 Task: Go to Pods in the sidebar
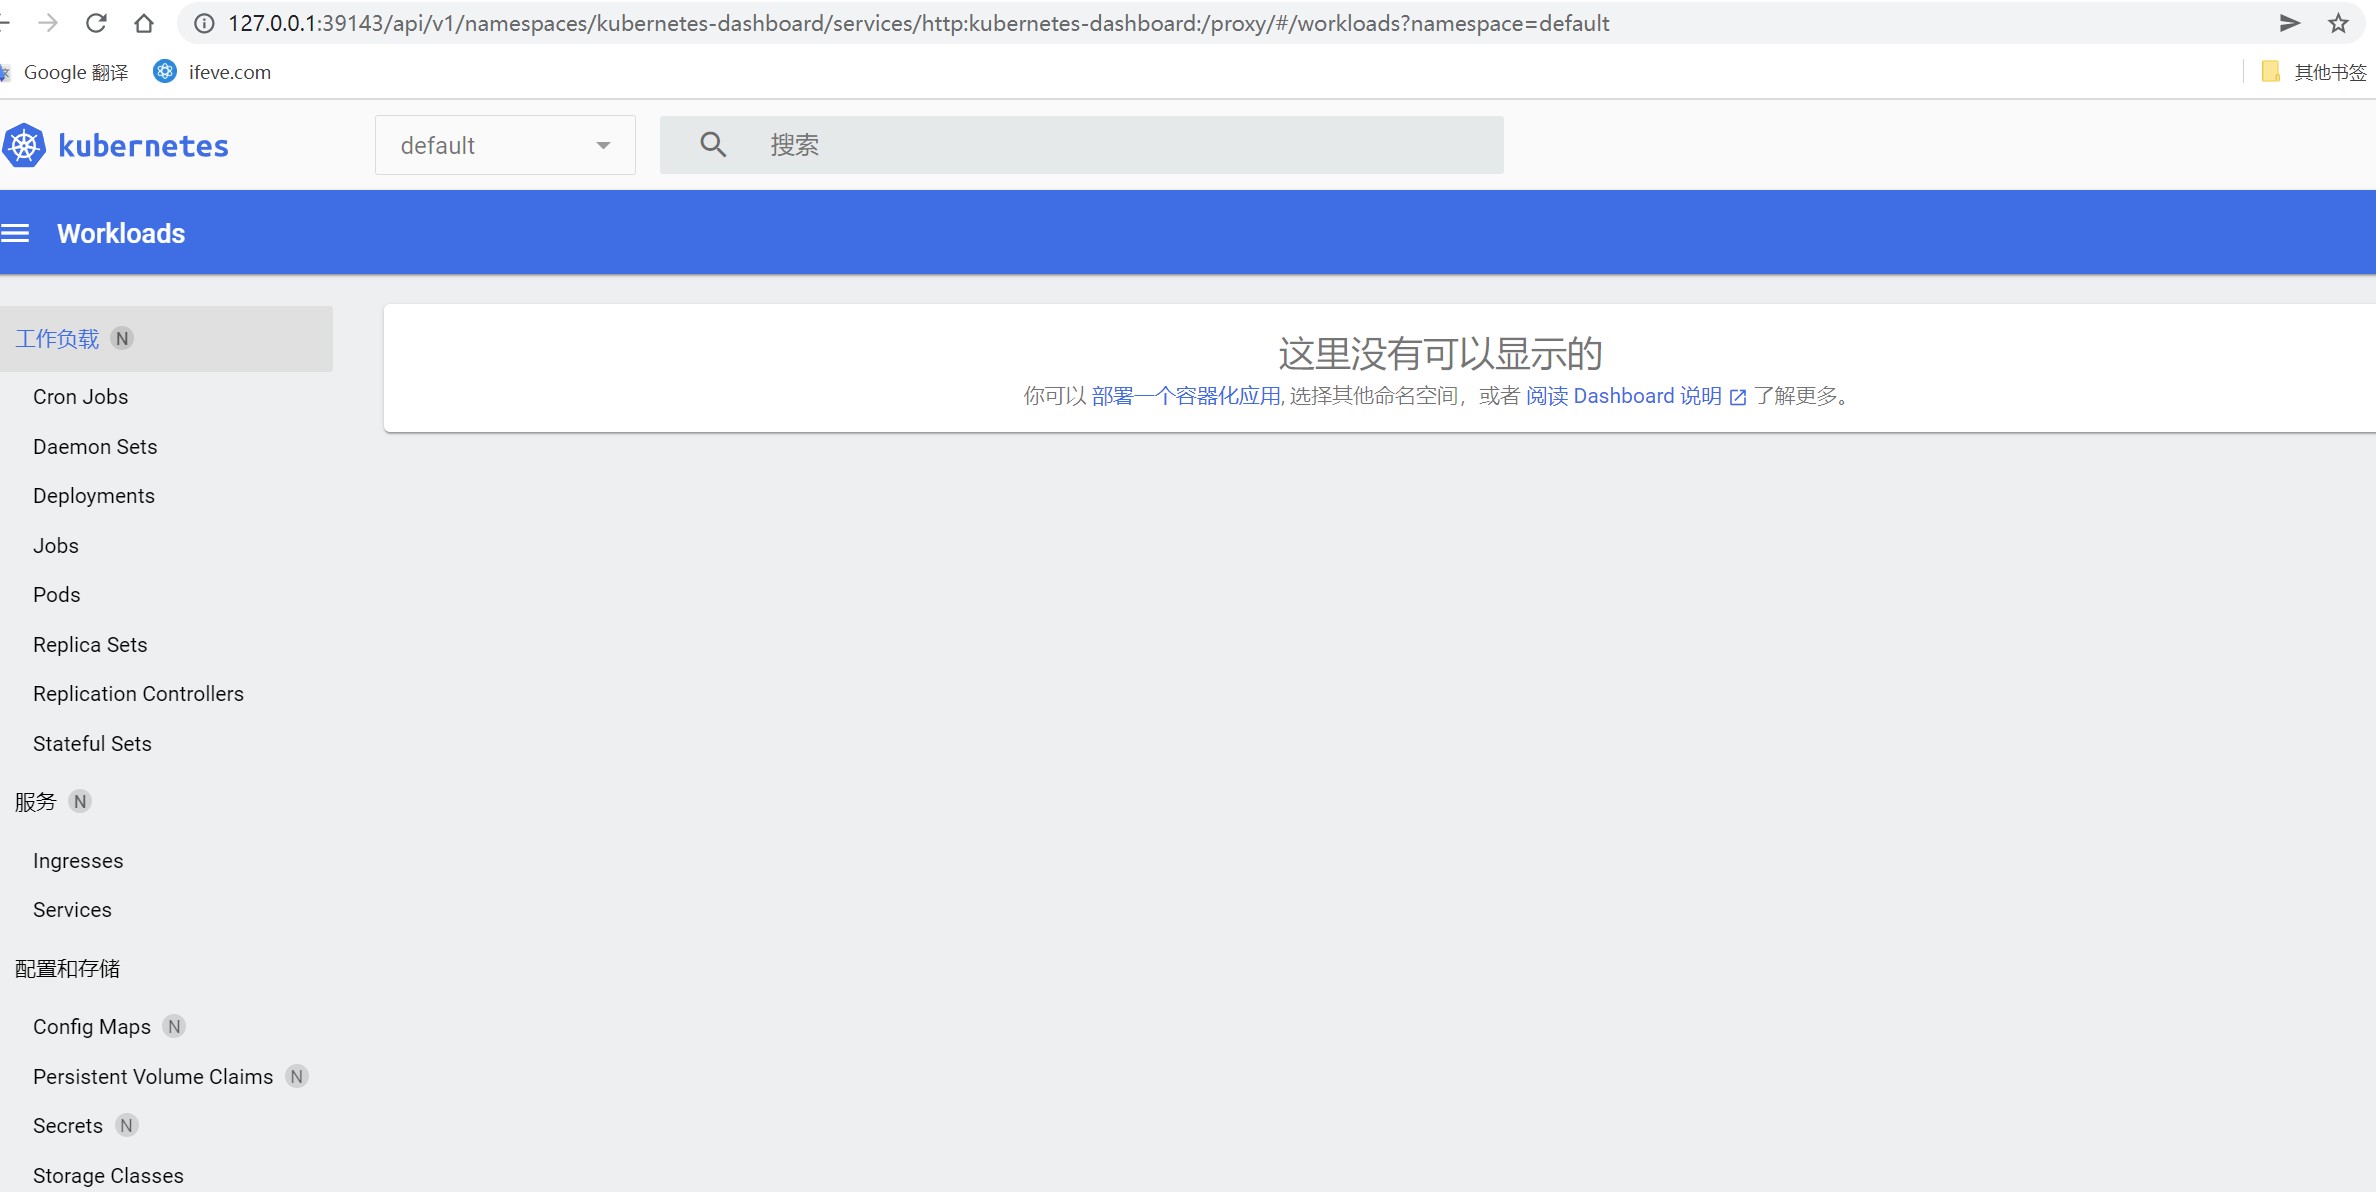click(x=56, y=595)
